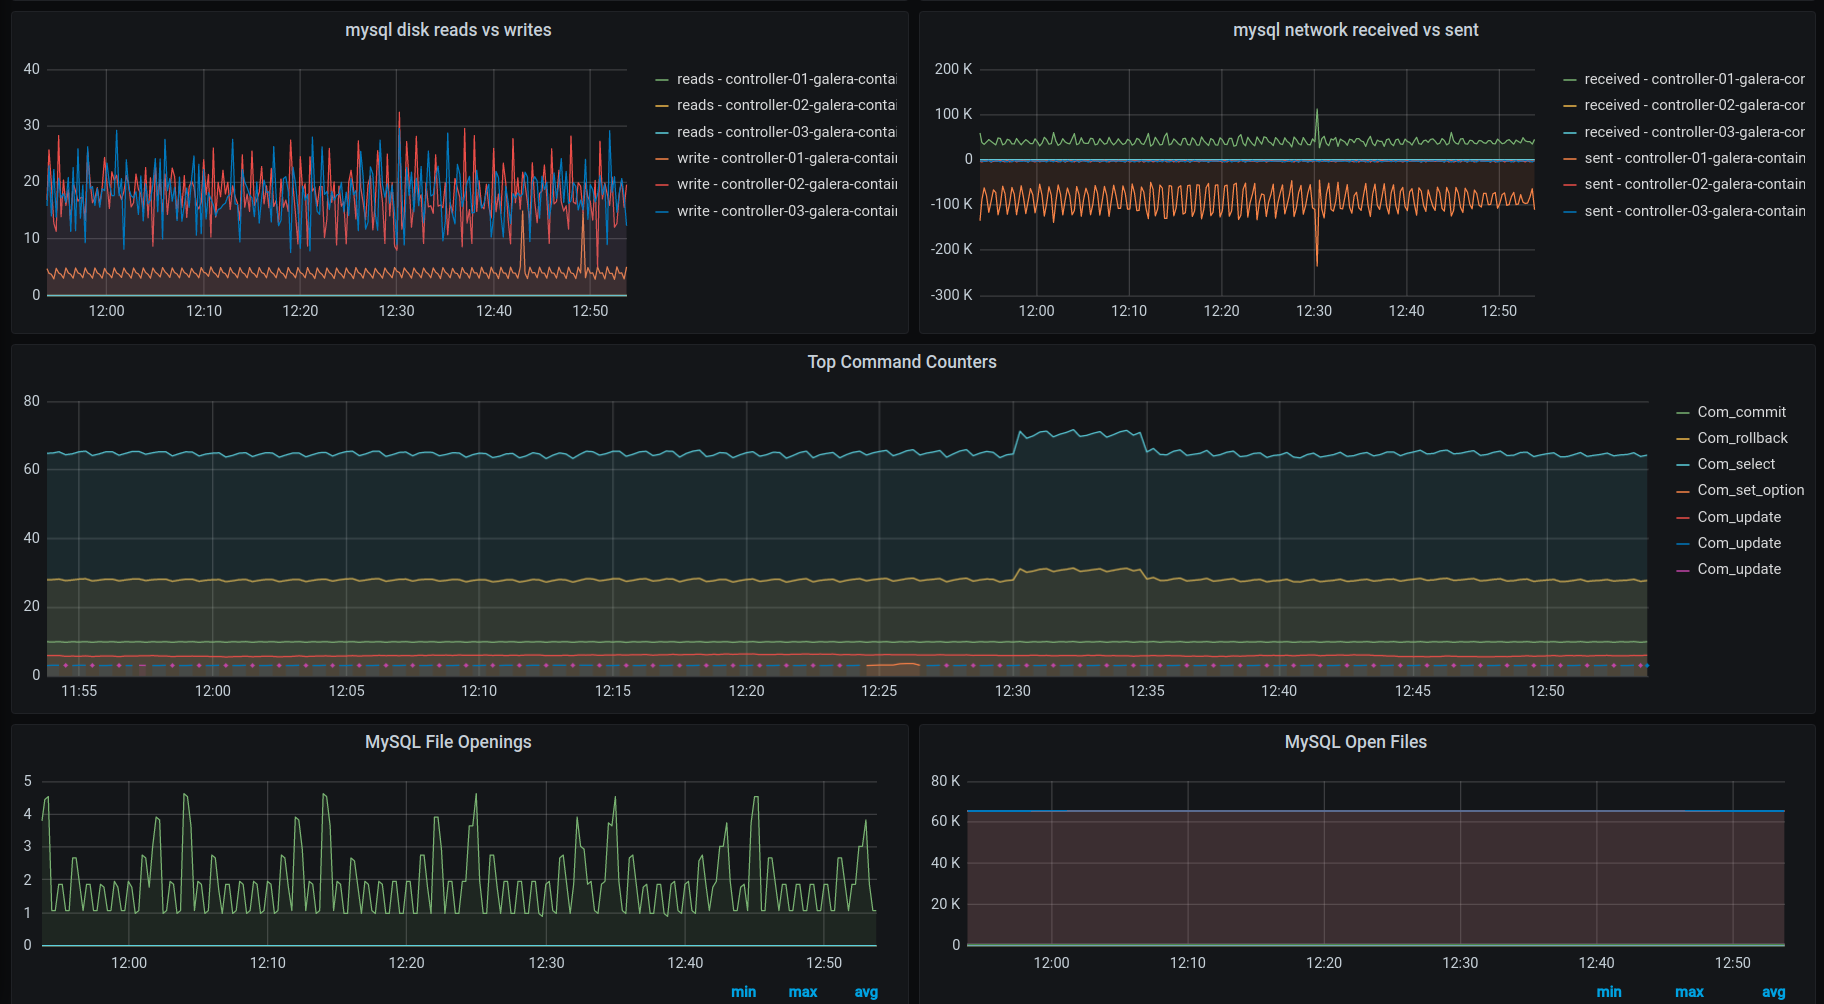Image resolution: width=1824 pixels, height=1004 pixels.
Task: Open the 'MySQL Open Files' panel title menu
Action: pyautogui.click(x=1355, y=742)
